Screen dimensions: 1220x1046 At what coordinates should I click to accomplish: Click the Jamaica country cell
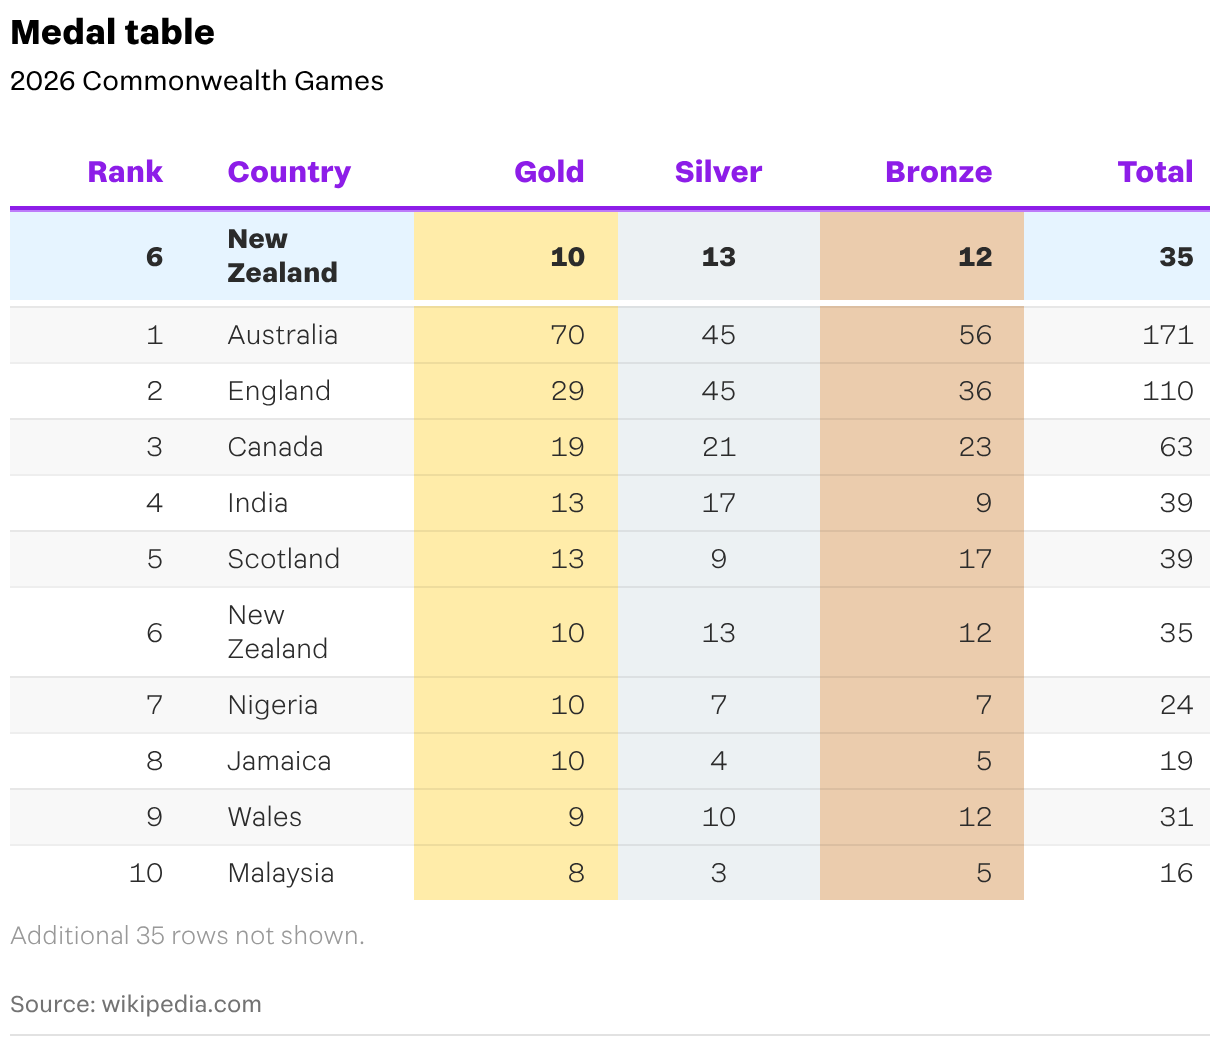click(279, 761)
